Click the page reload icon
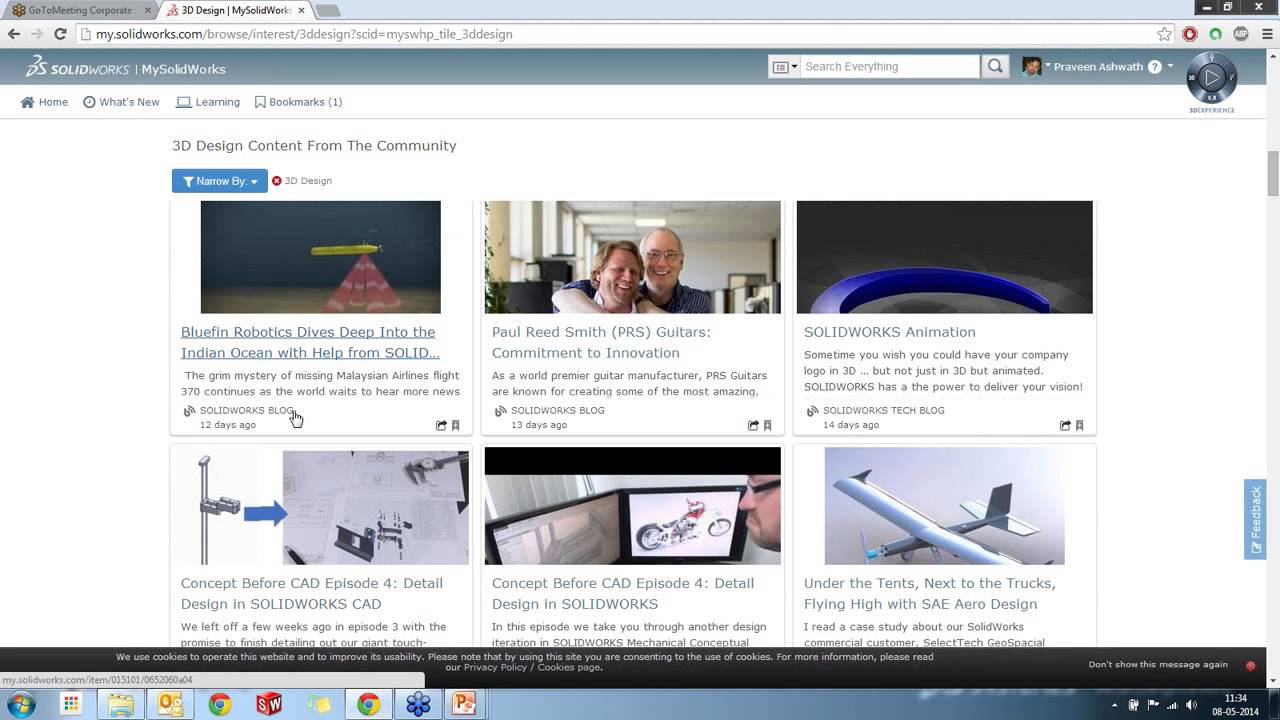Viewport: 1280px width, 720px height. pos(60,34)
